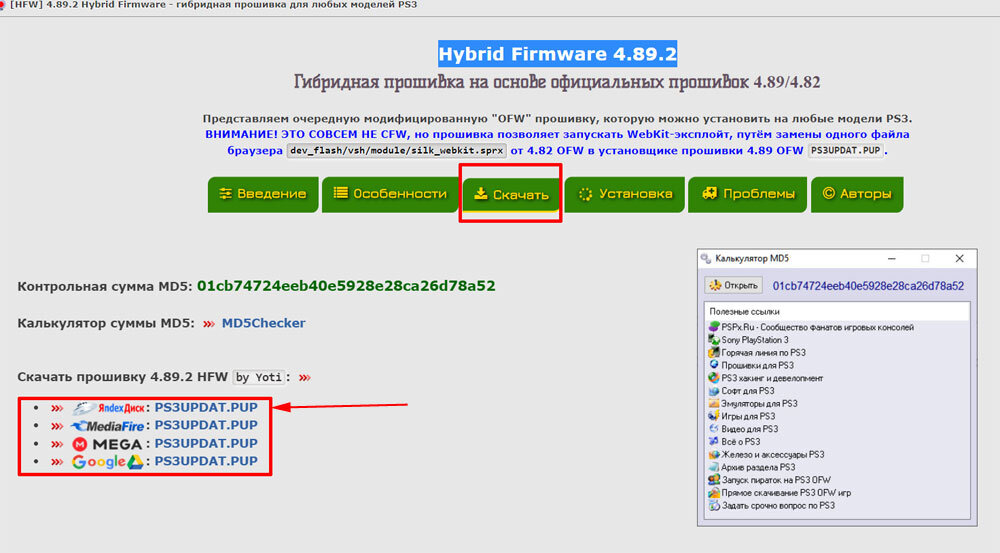The height and width of the screenshot is (553, 1000).
Task: Open Прошивки для PS3 link
Action: click(757, 365)
